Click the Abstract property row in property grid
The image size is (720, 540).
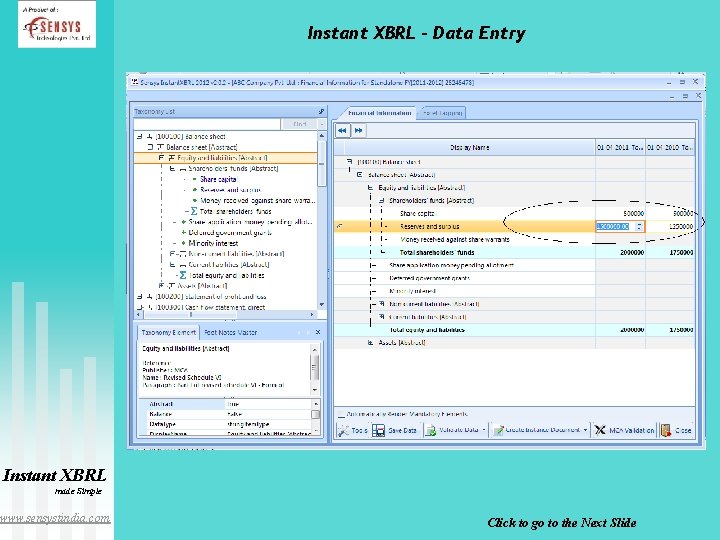[x=225, y=404]
